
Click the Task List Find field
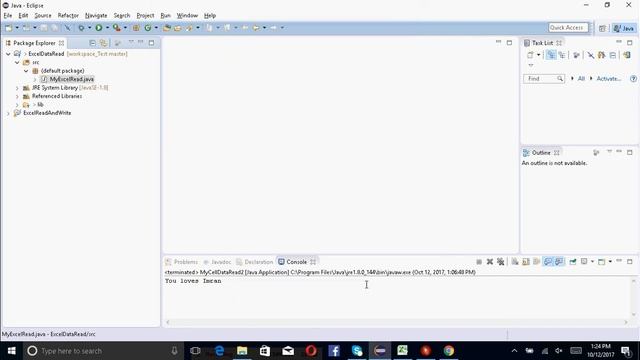[544, 78]
